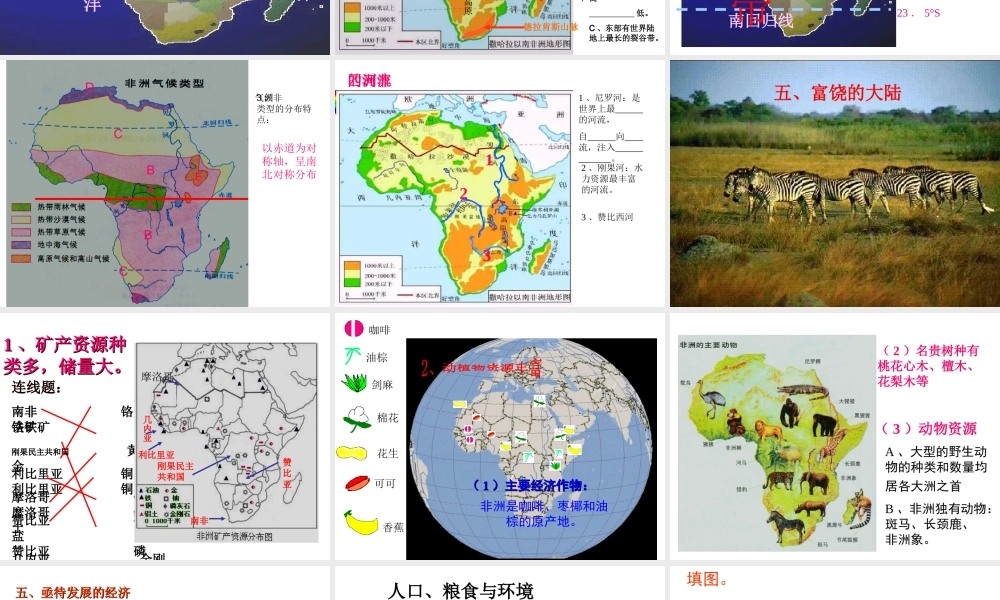This screenshot has height=600, width=1000.
Task: Open the rivers slide with numbered rivers
Action: point(499,183)
